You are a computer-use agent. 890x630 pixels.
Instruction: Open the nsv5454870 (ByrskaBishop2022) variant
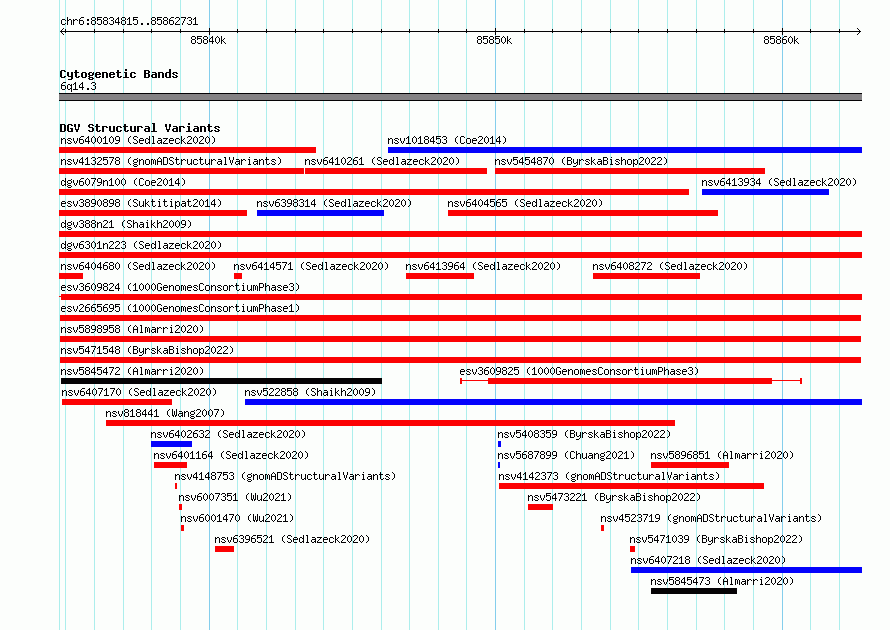pos(629,171)
